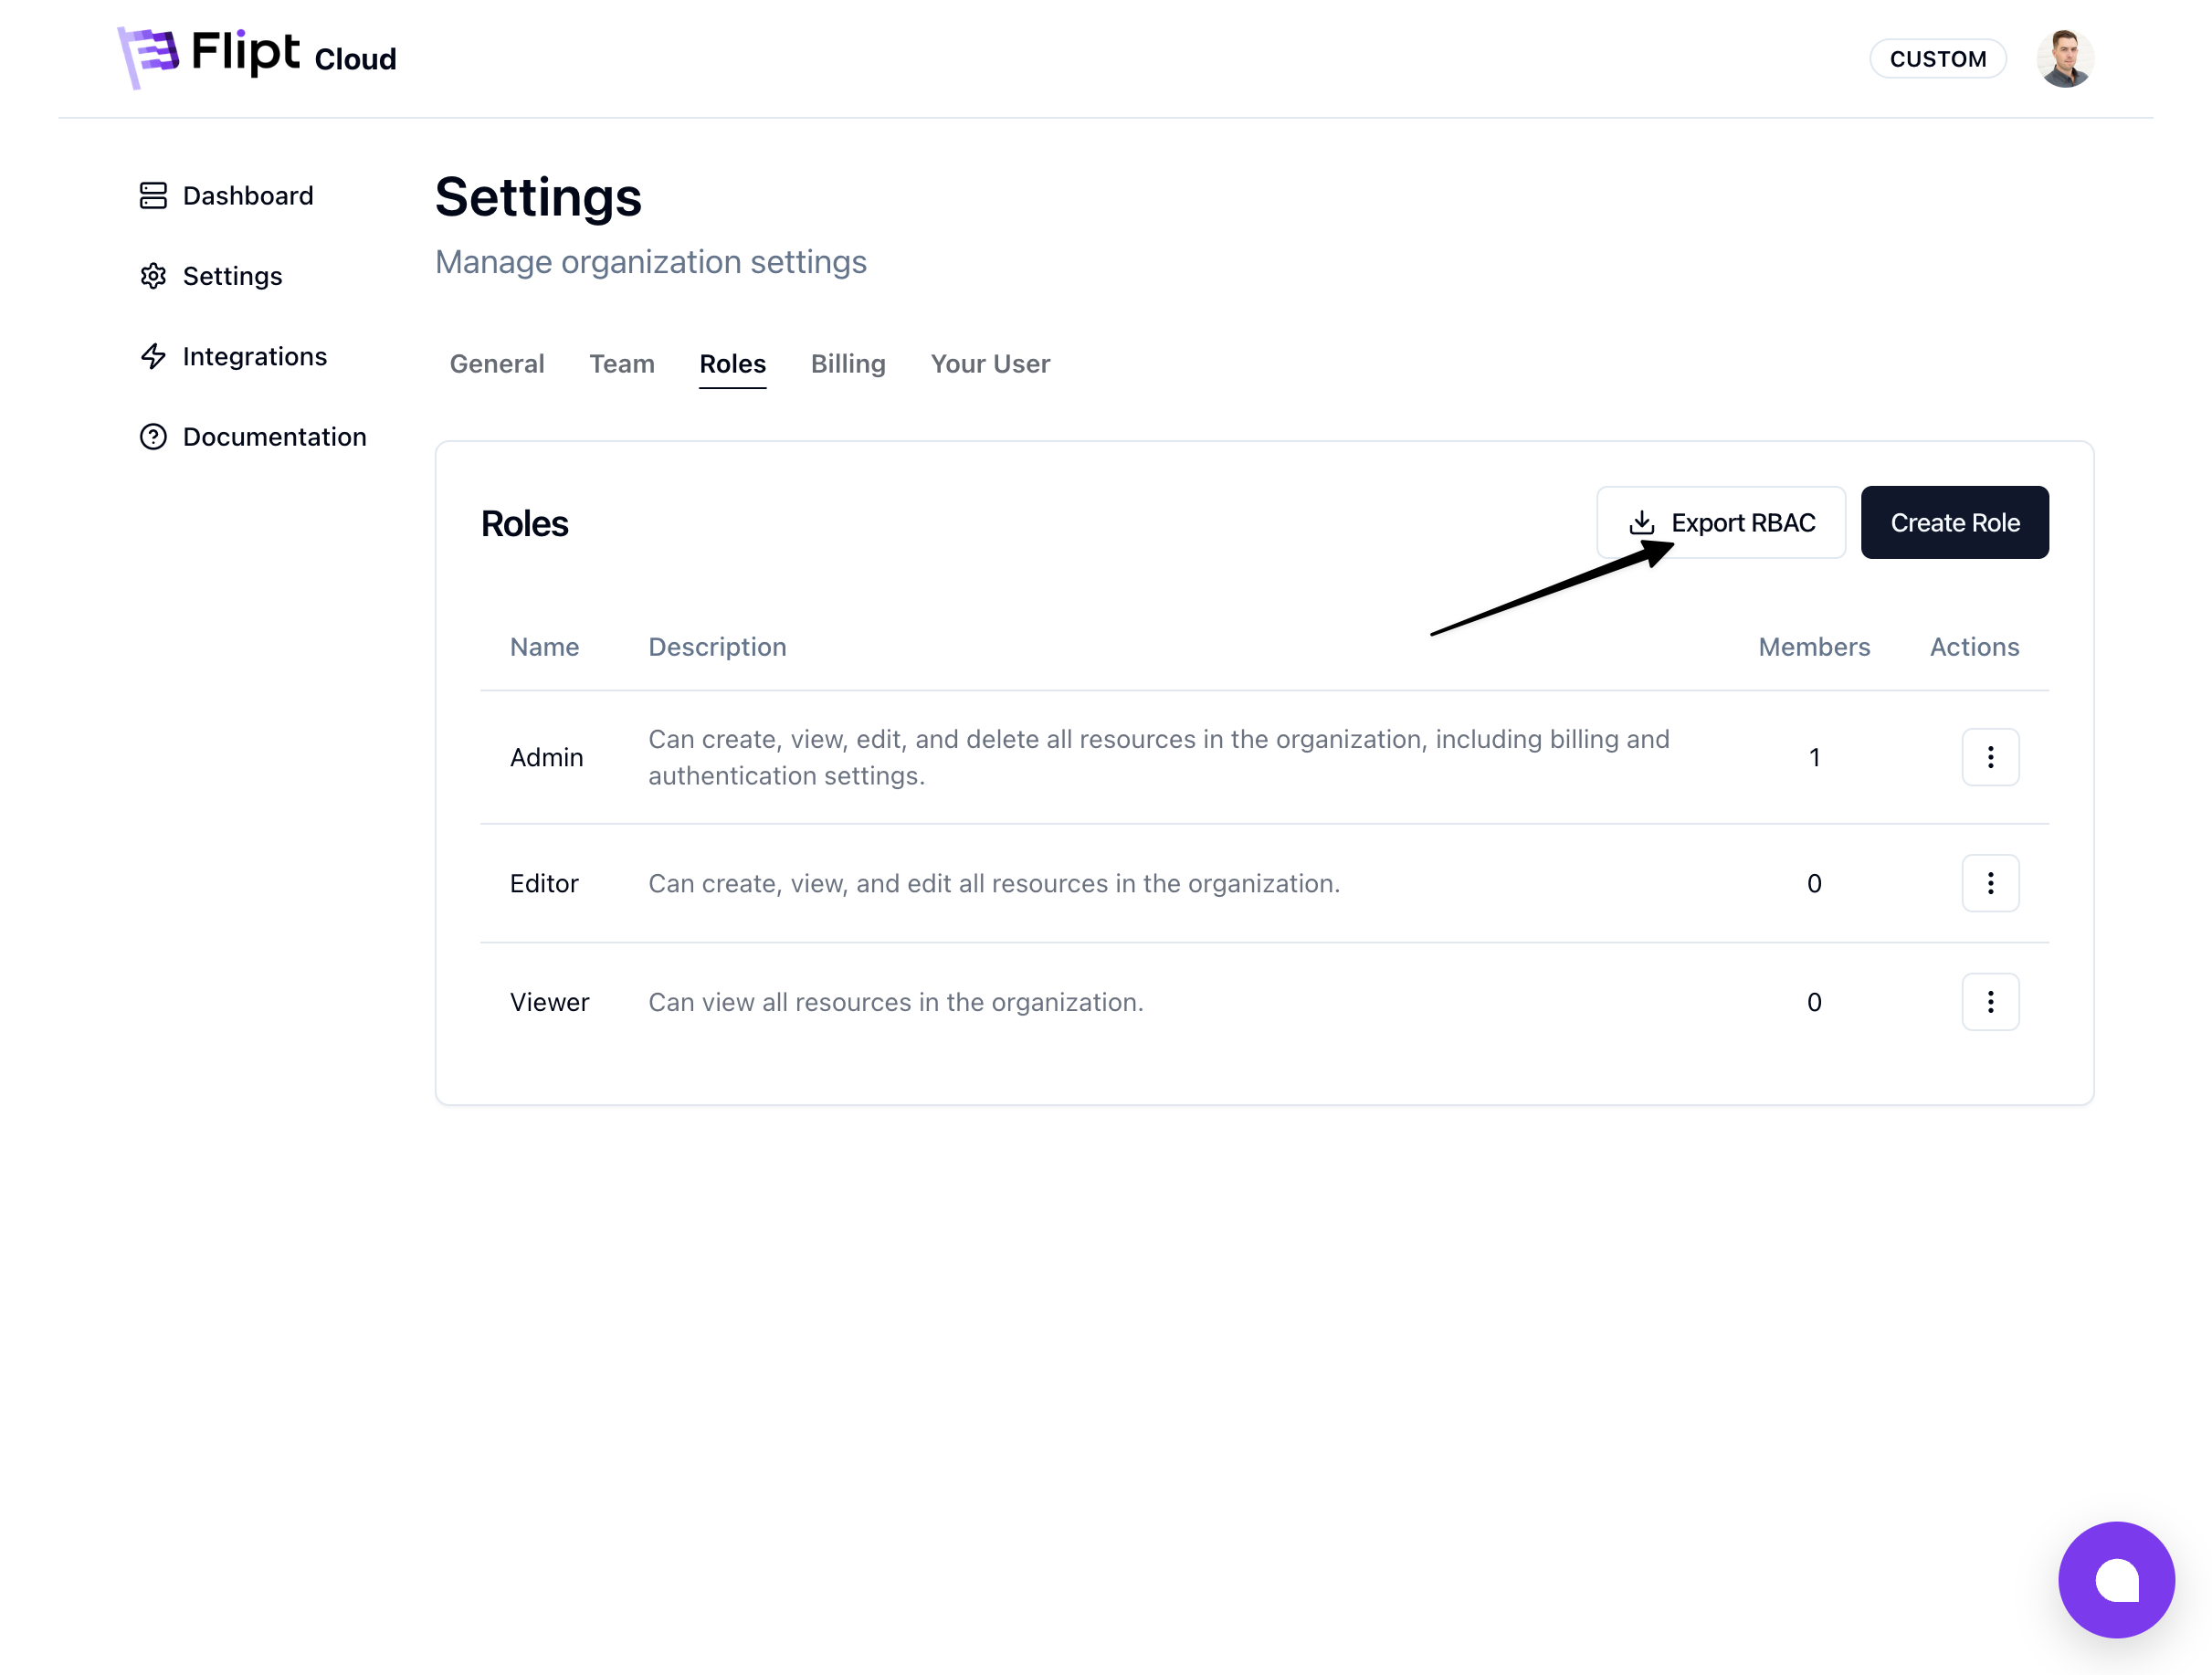Click the Integrations lightning bolt icon

point(153,356)
